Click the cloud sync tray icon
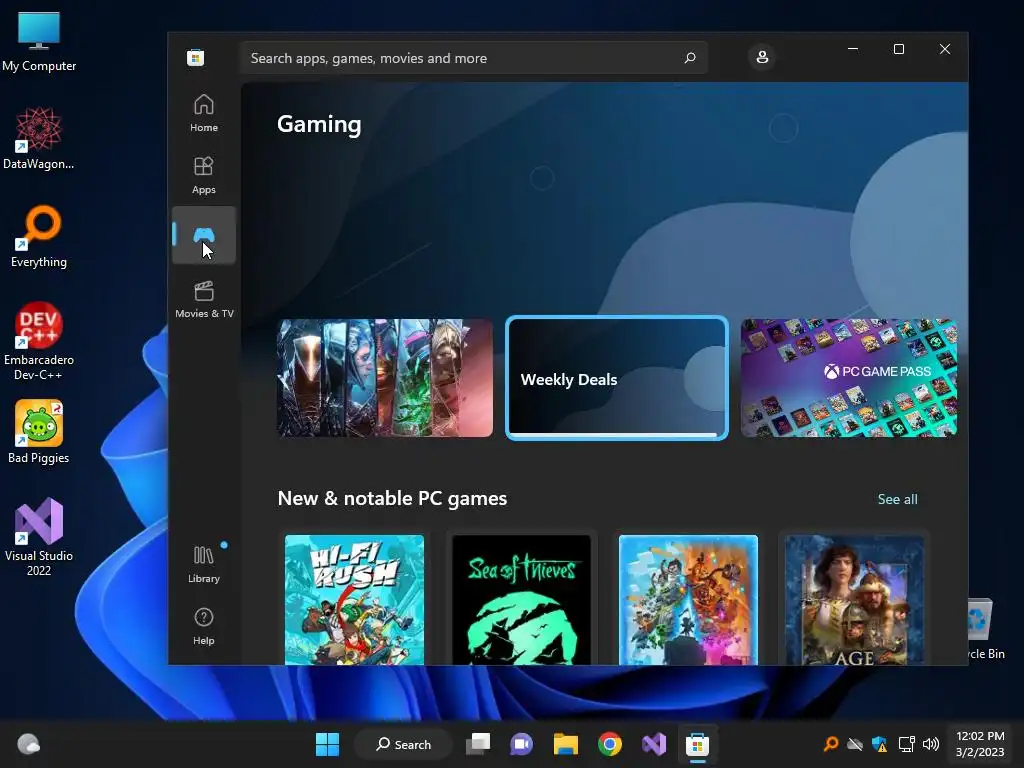The height and width of the screenshot is (768, 1024). pyautogui.click(x=855, y=744)
